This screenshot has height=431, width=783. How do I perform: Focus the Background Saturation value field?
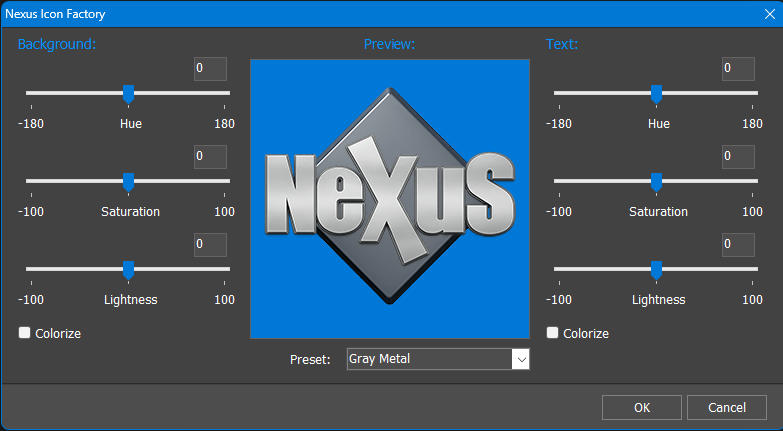(x=210, y=157)
